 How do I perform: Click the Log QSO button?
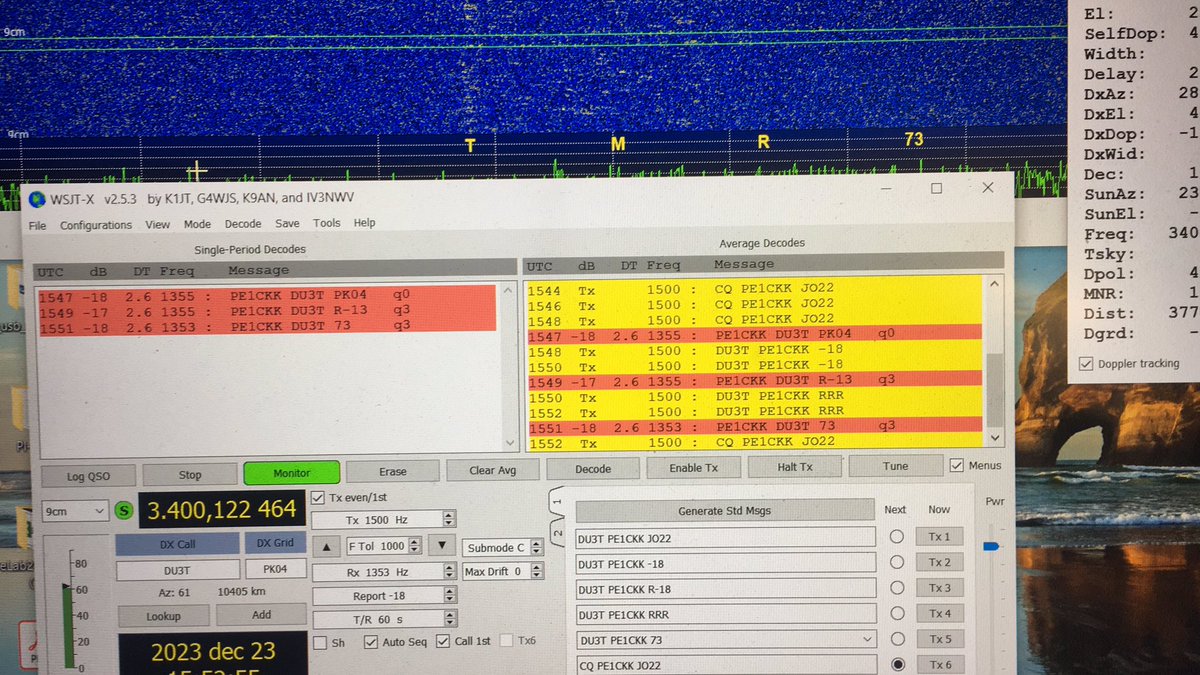[x=88, y=475]
